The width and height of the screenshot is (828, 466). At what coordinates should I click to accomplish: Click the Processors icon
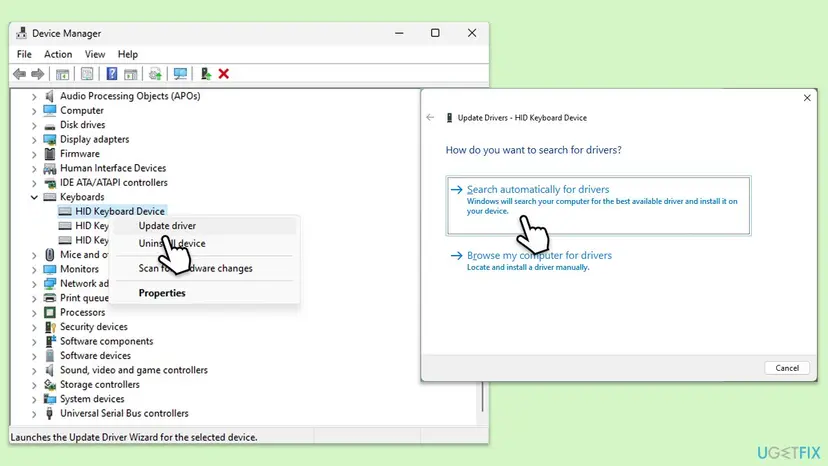coord(50,313)
